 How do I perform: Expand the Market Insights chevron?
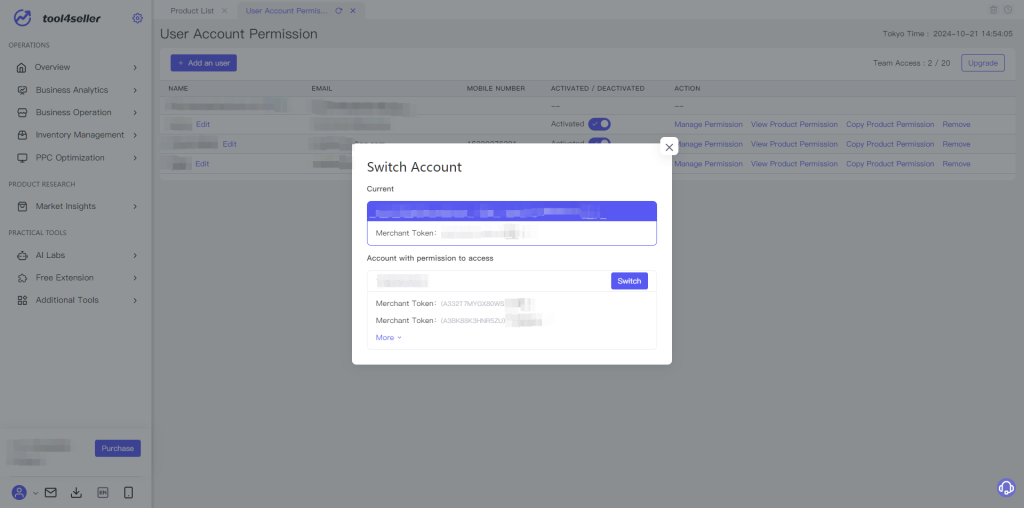[135, 206]
